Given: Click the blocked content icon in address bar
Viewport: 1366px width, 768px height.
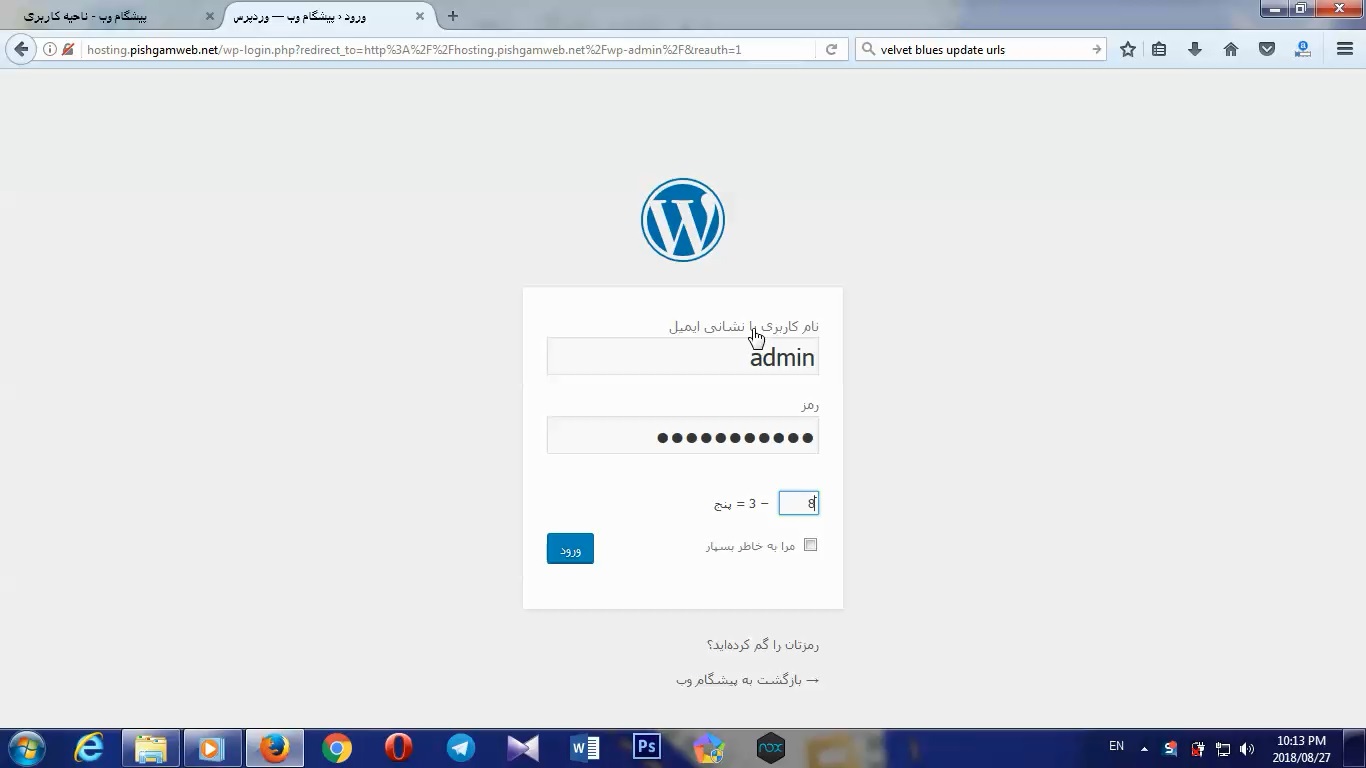Looking at the screenshot, I should pos(68,49).
